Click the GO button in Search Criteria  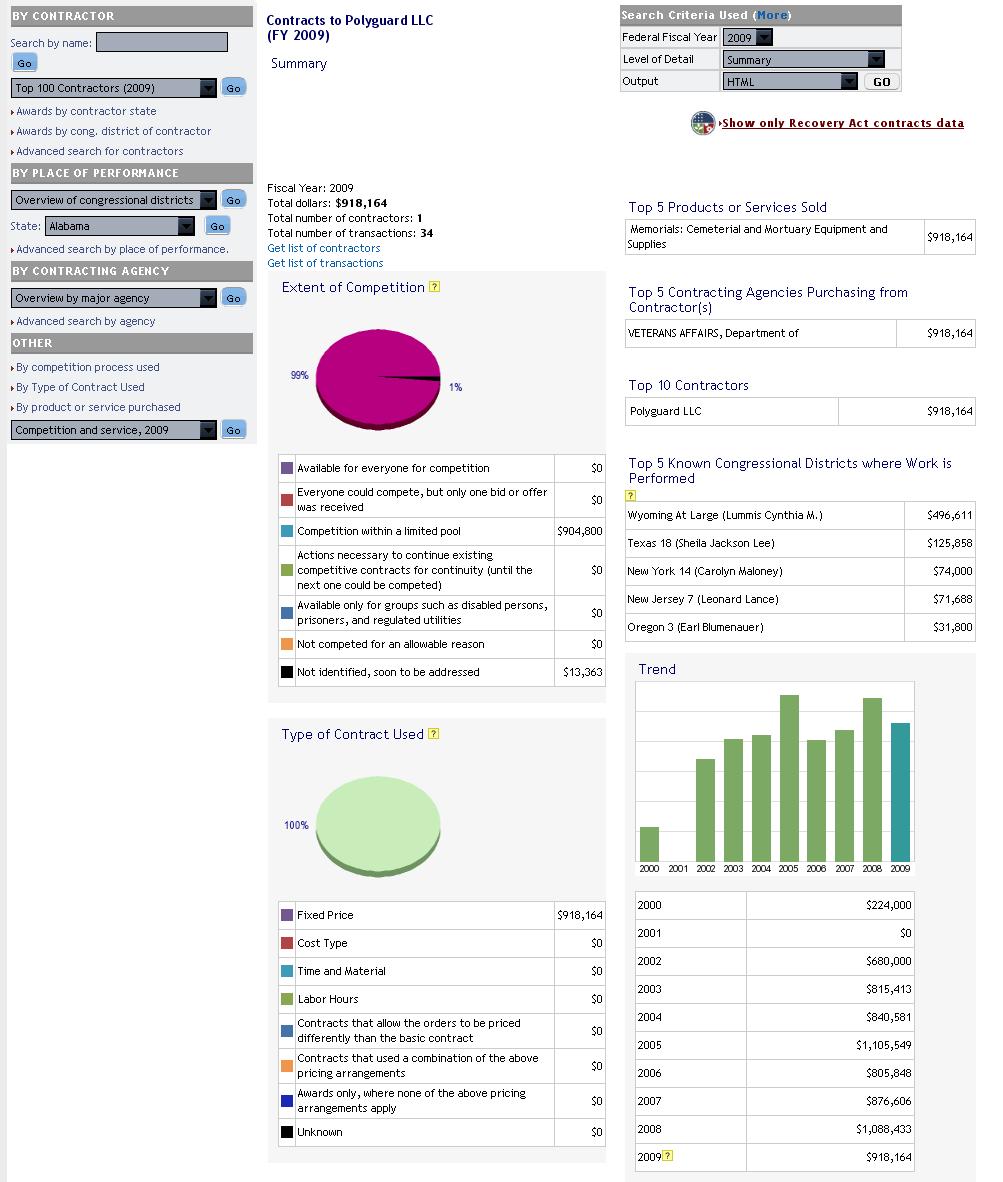click(x=882, y=81)
